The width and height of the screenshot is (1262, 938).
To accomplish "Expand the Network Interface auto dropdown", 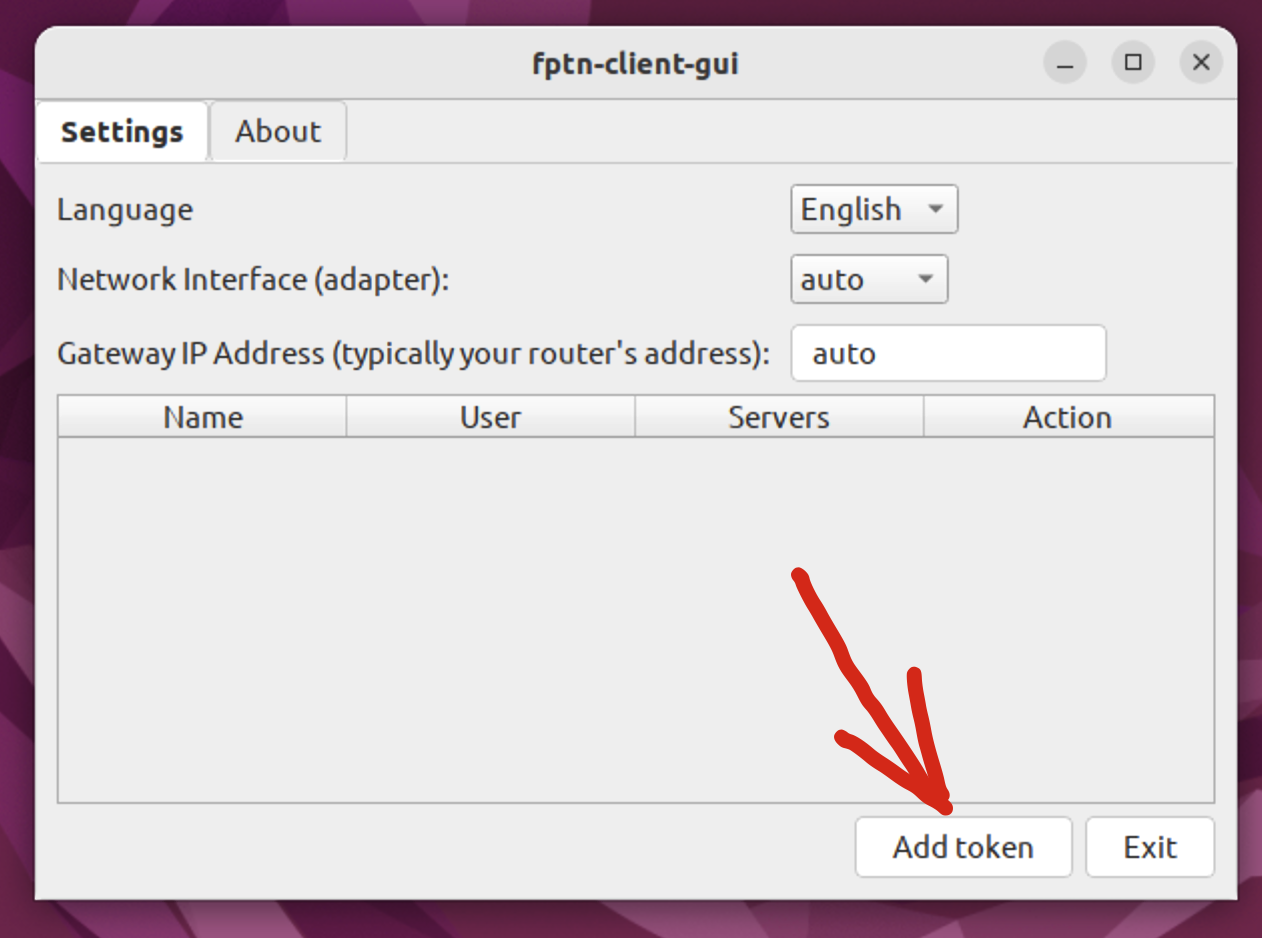I will click(869, 279).
